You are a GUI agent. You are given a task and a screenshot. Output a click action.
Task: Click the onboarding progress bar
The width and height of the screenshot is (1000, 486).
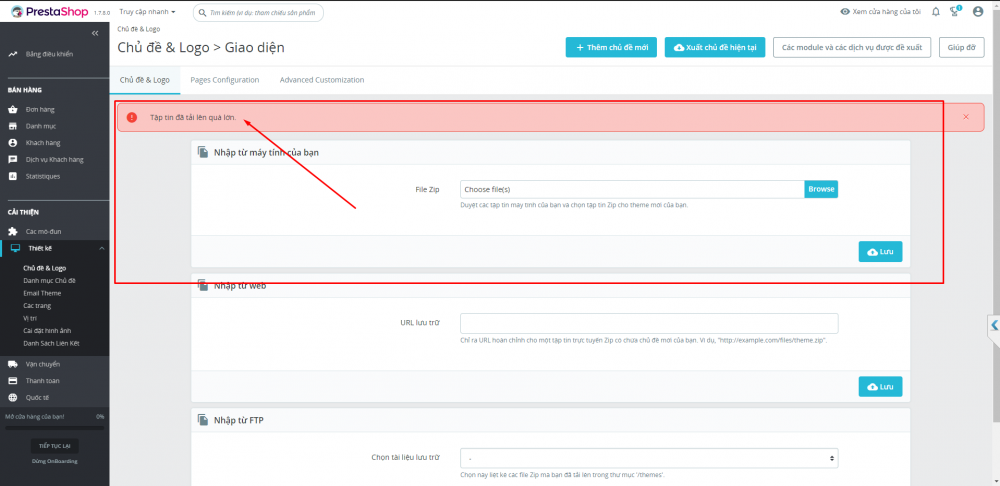click(x=54, y=428)
